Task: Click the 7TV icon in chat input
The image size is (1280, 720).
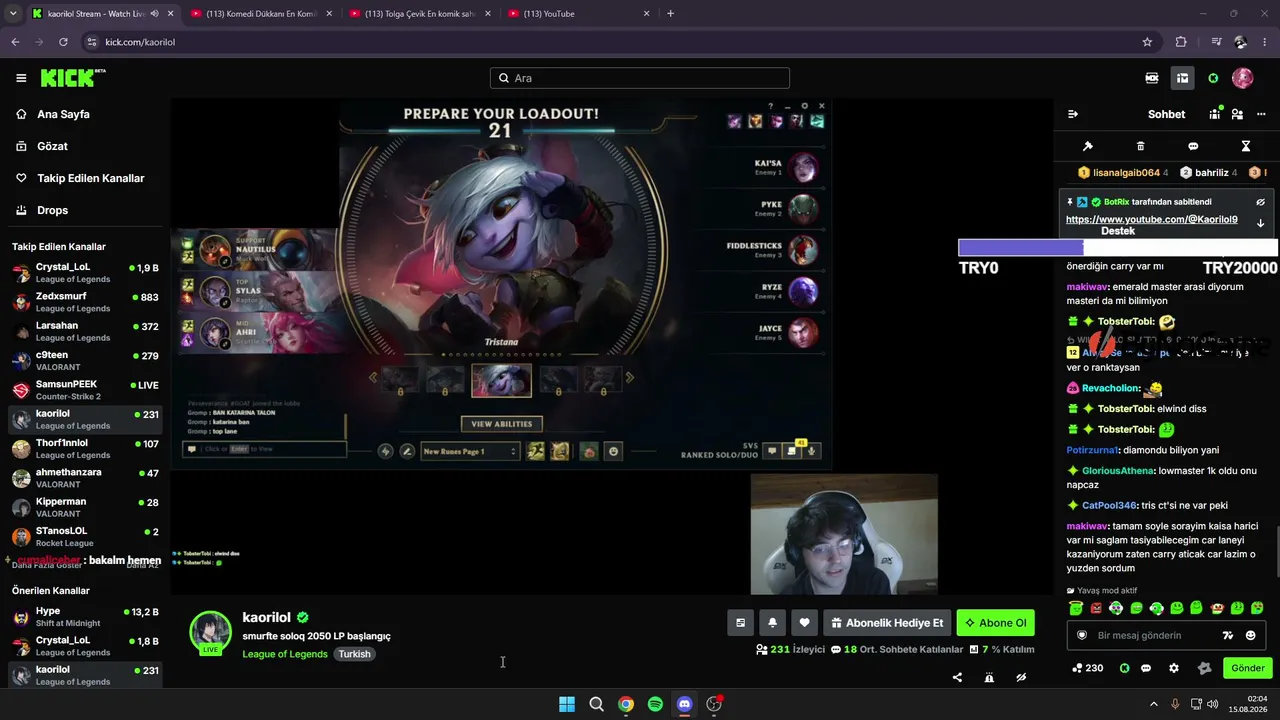Action: click(x=1228, y=635)
